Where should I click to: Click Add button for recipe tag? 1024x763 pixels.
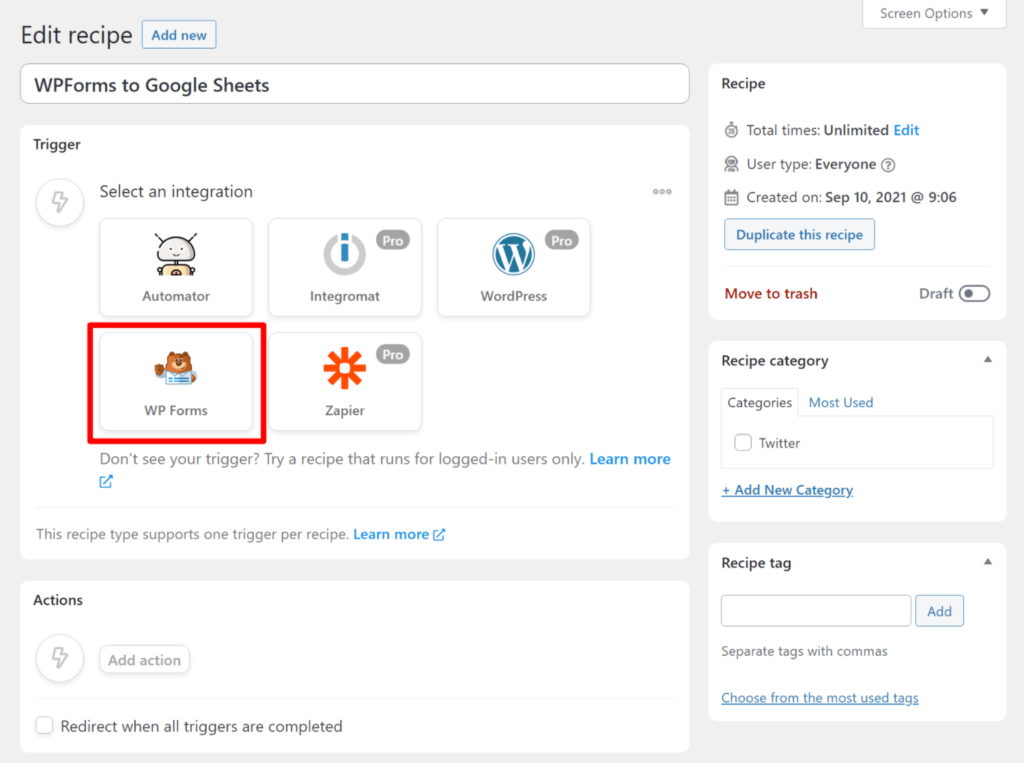coord(939,611)
